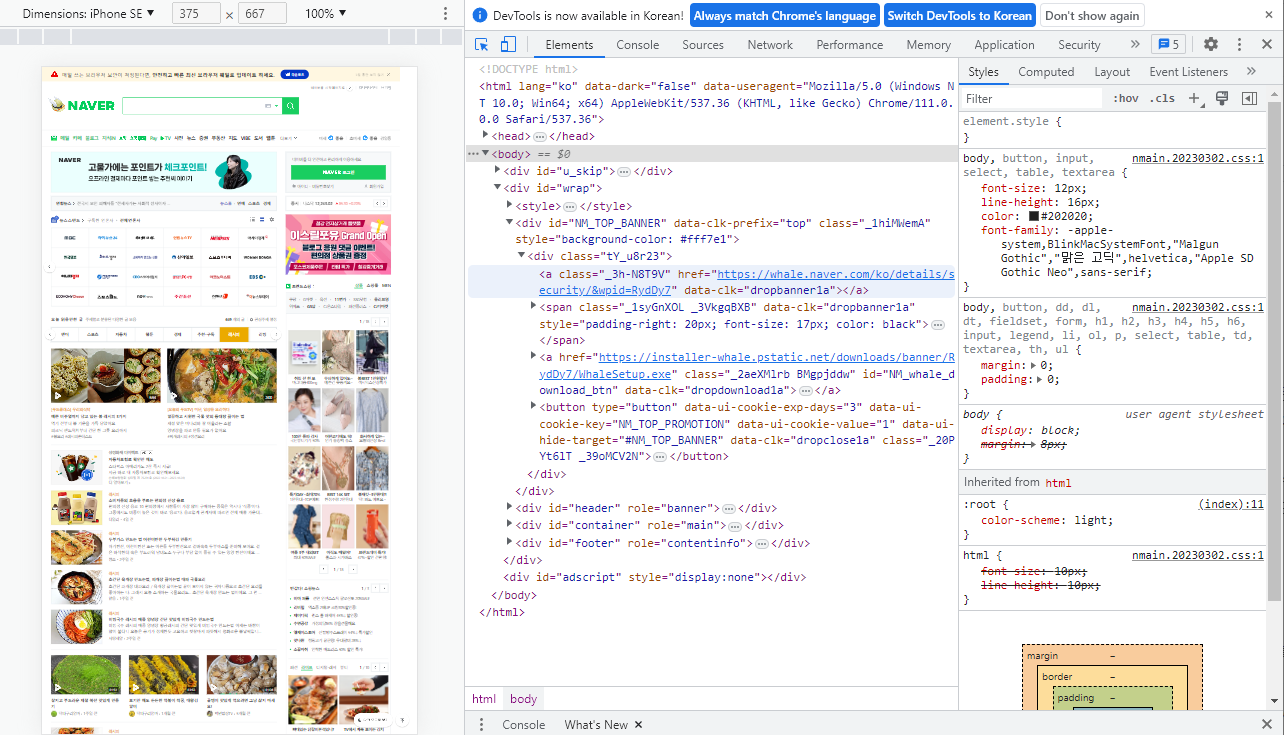Follow the installer-whale.pstatic.net href link
The image size is (1284, 735).
pyautogui.click(x=776, y=357)
